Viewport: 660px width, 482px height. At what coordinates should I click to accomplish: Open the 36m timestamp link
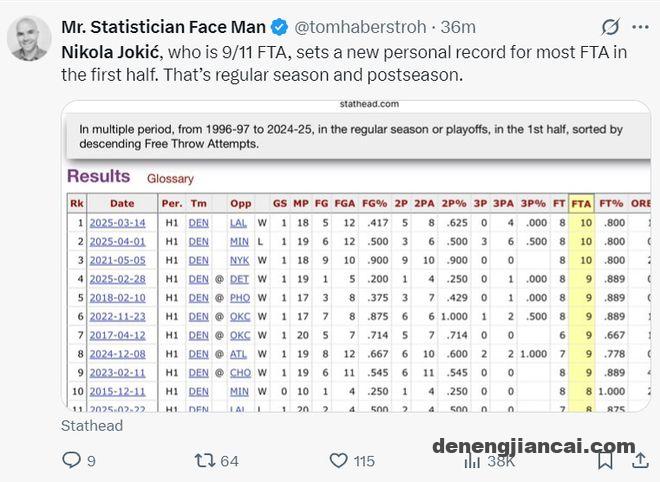458,27
